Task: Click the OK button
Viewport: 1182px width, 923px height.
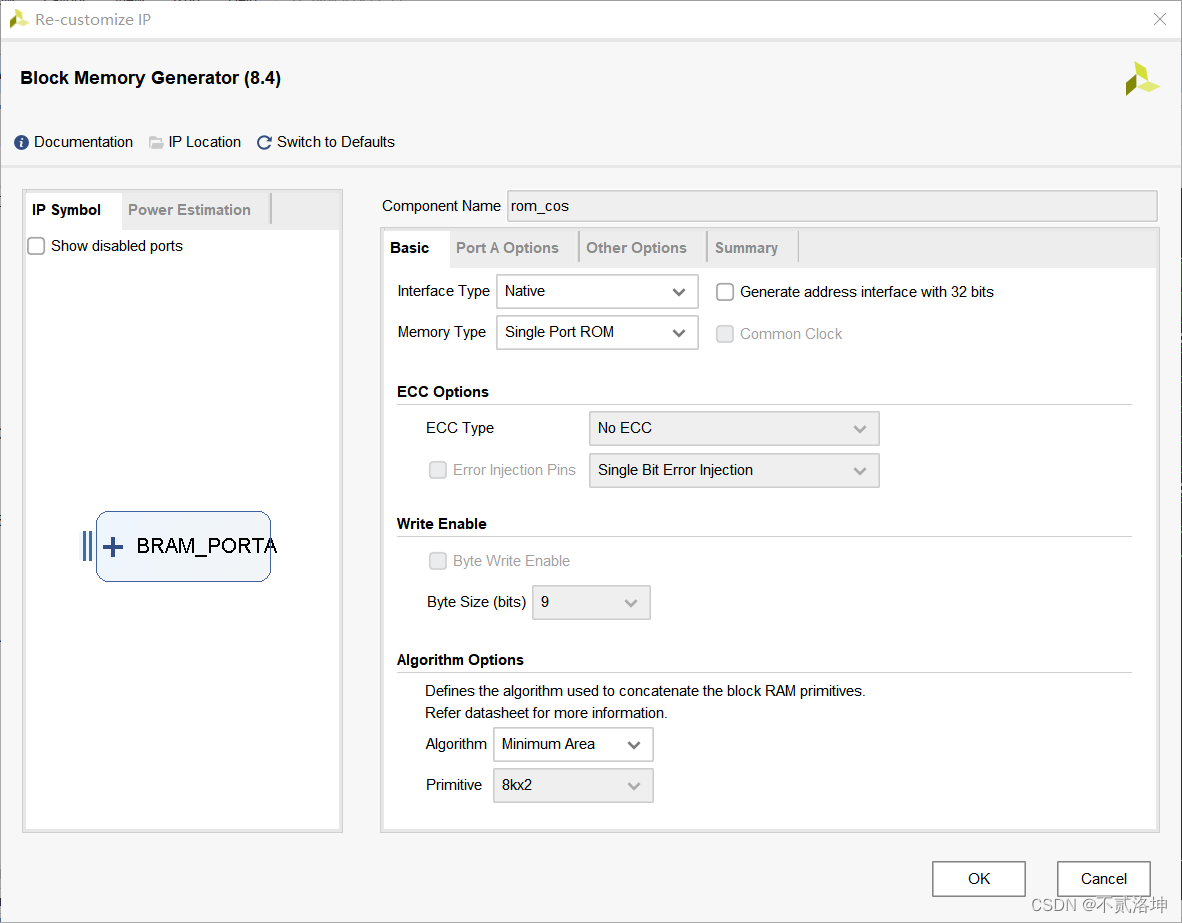Action: [x=978, y=879]
